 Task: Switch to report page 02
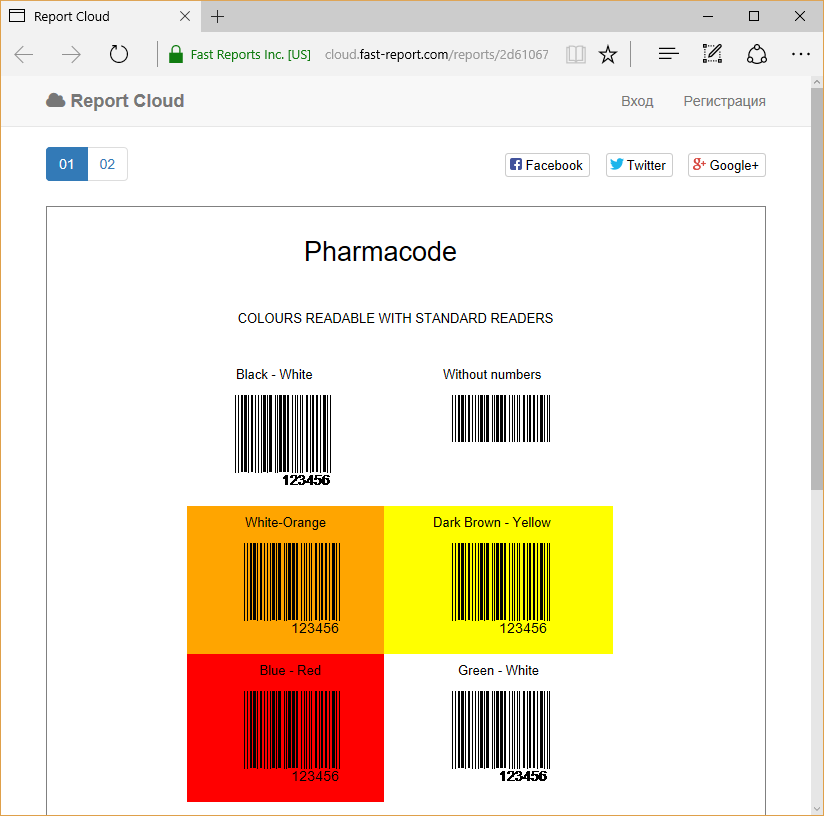click(x=107, y=164)
